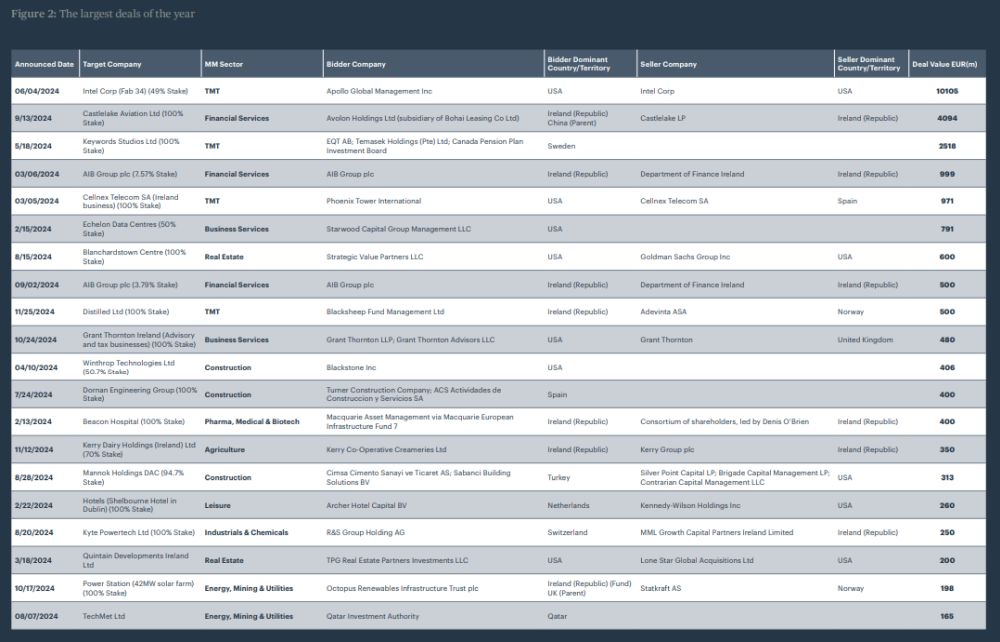
Task: Click the Phoenix Tower International bidder cell
Action: pos(374,201)
